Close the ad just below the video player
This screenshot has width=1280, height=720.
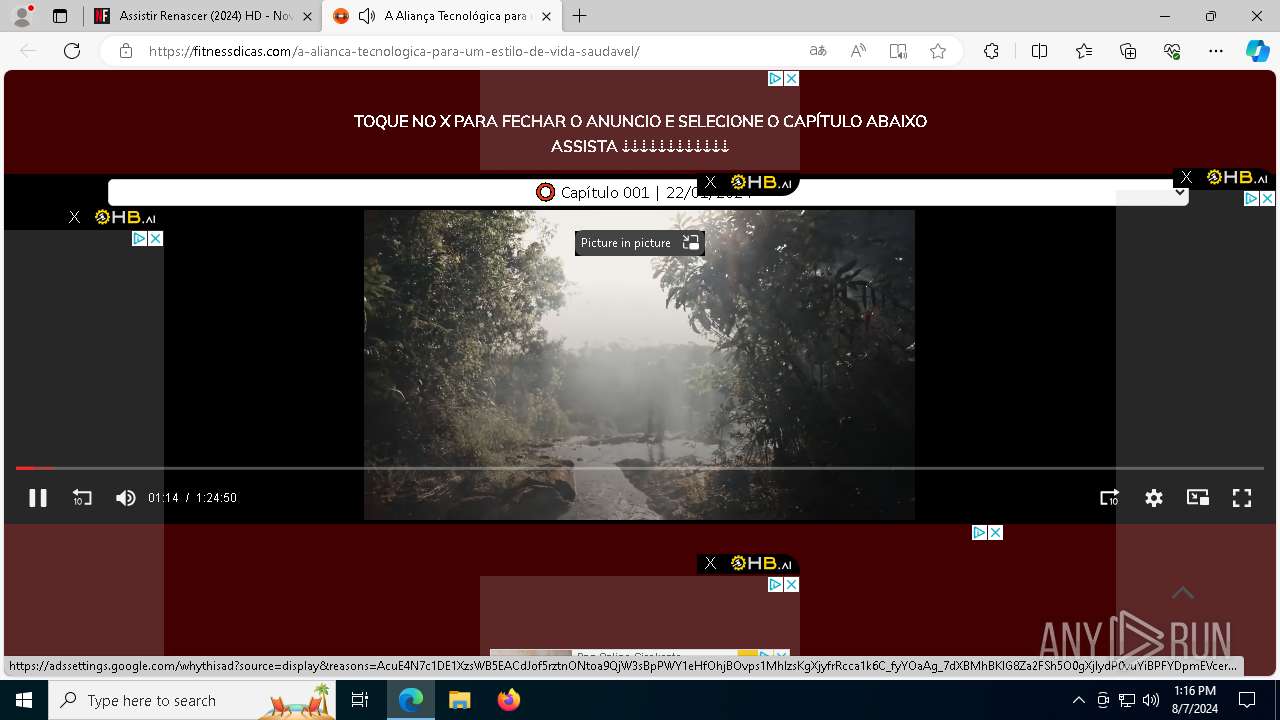click(x=995, y=532)
